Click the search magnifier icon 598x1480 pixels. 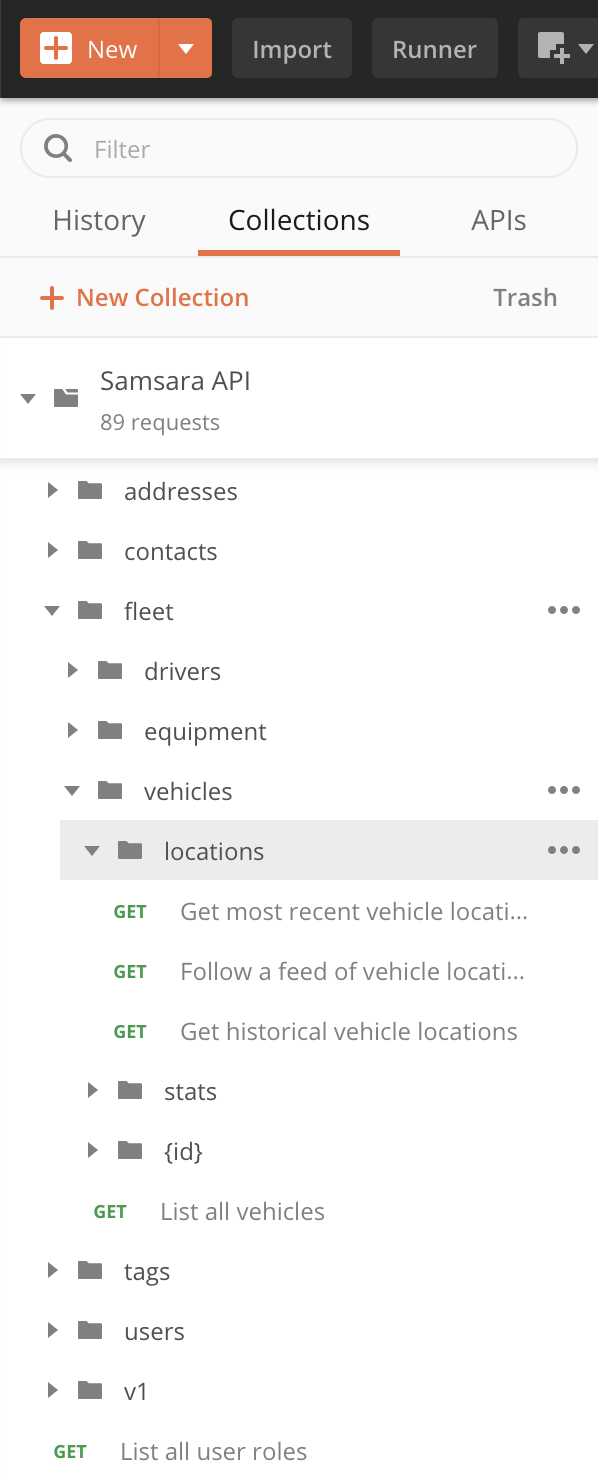(59, 149)
